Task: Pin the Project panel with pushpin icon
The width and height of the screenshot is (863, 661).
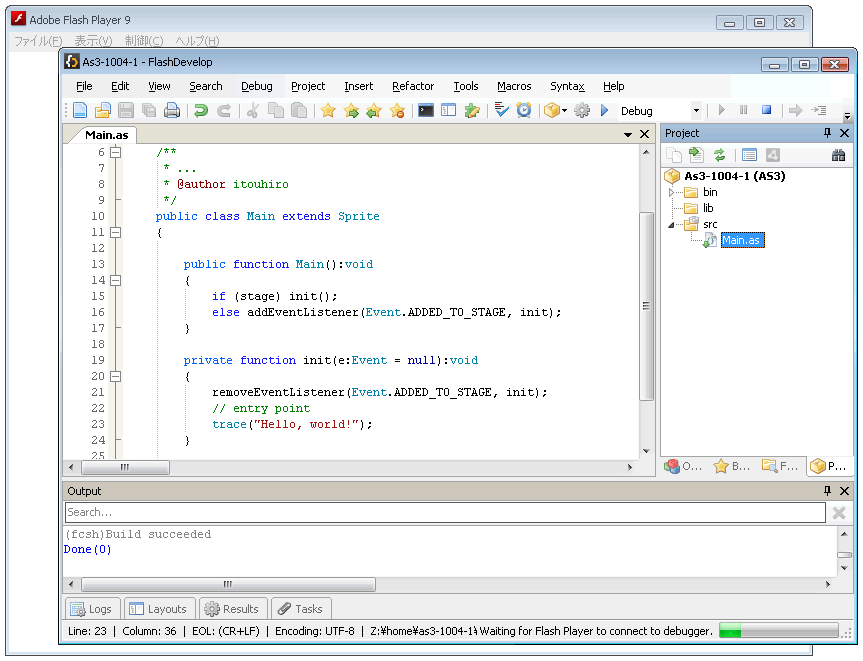Action: (x=827, y=133)
